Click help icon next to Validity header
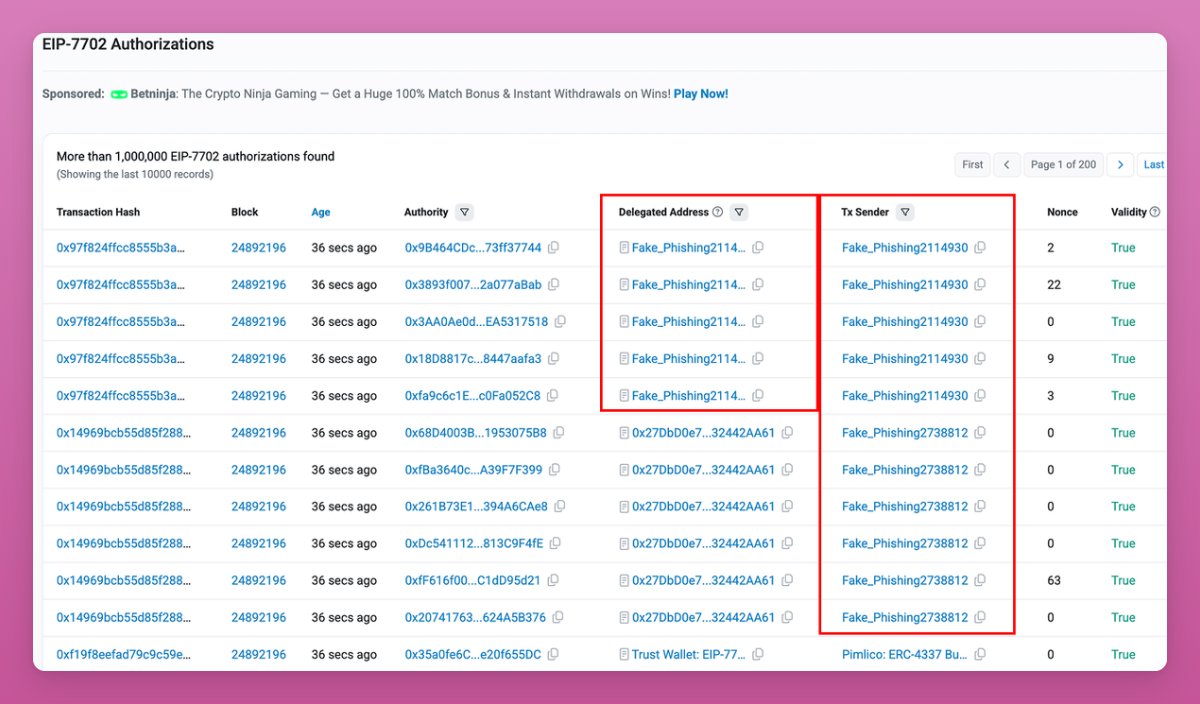Image resolution: width=1200 pixels, height=704 pixels. point(1155,212)
